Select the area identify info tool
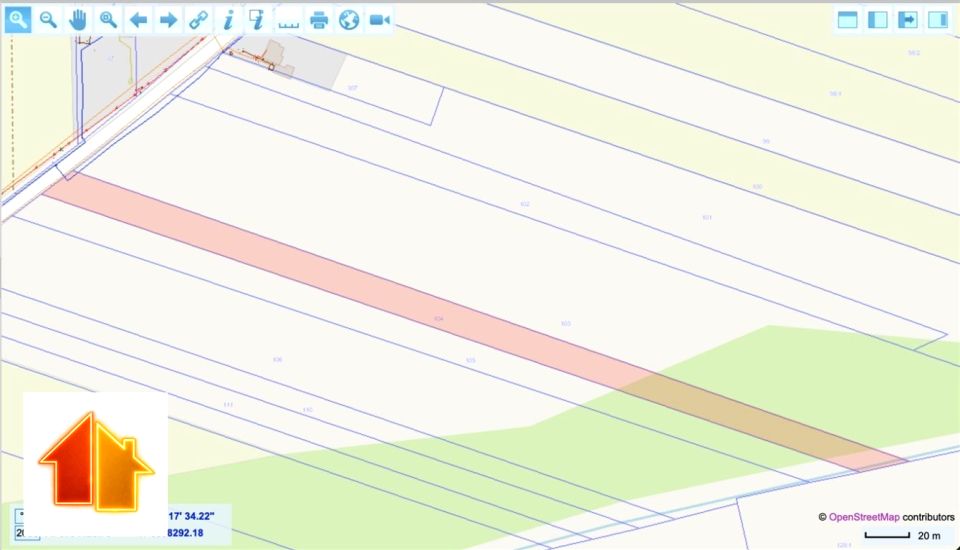 coord(258,20)
